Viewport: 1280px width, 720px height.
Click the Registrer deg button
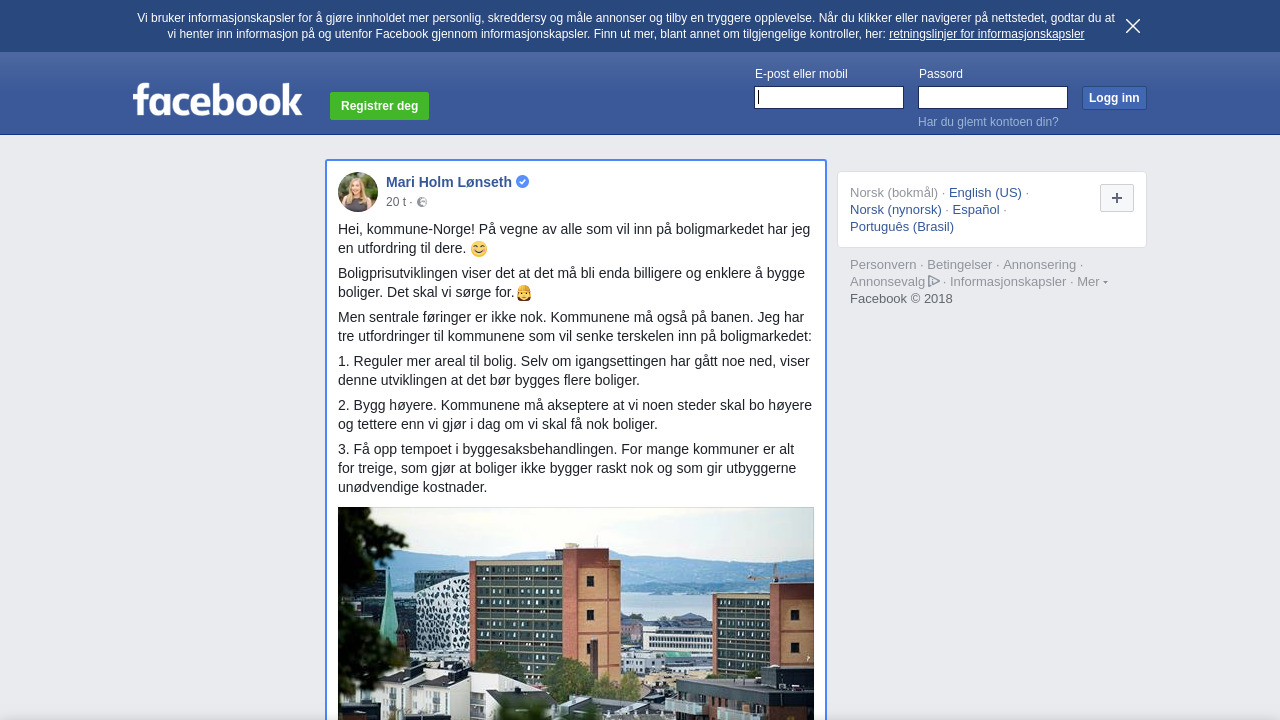(x=380, y=106)
